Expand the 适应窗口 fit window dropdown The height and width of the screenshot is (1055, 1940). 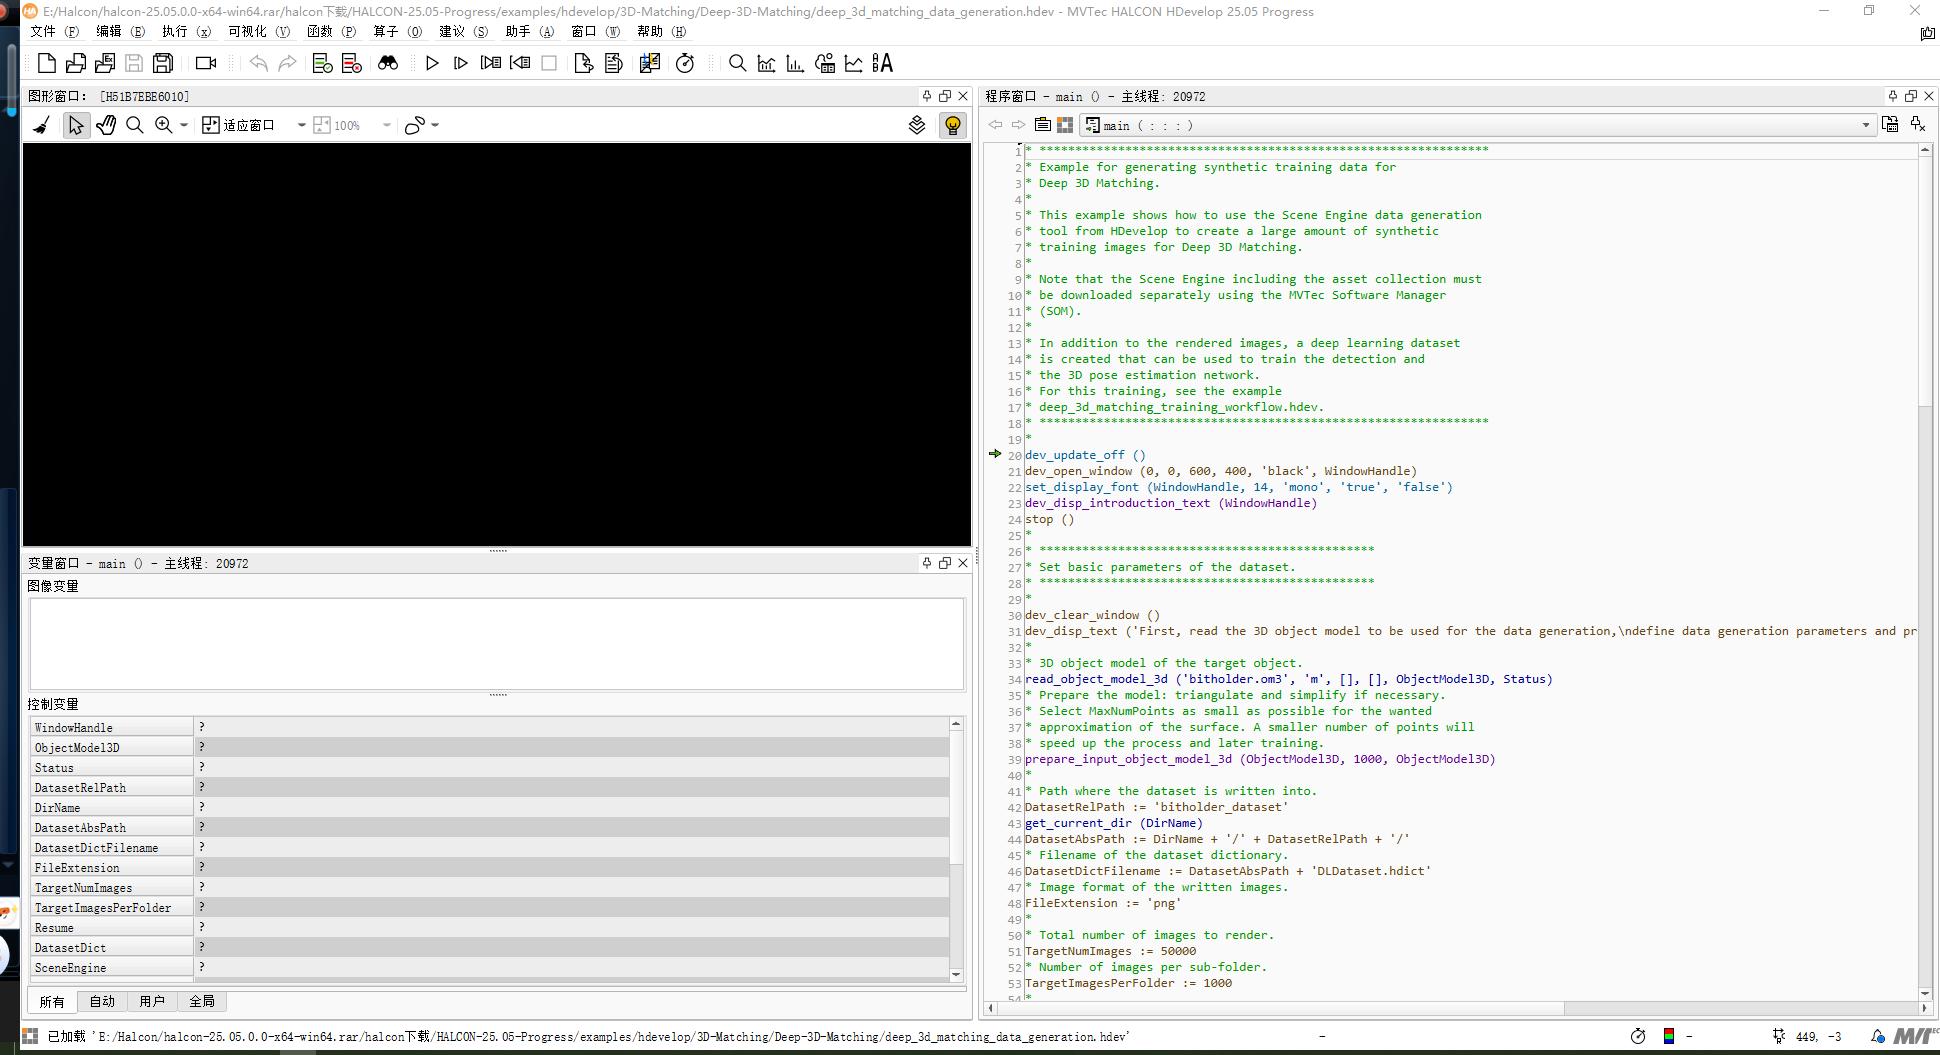(301, 125)
